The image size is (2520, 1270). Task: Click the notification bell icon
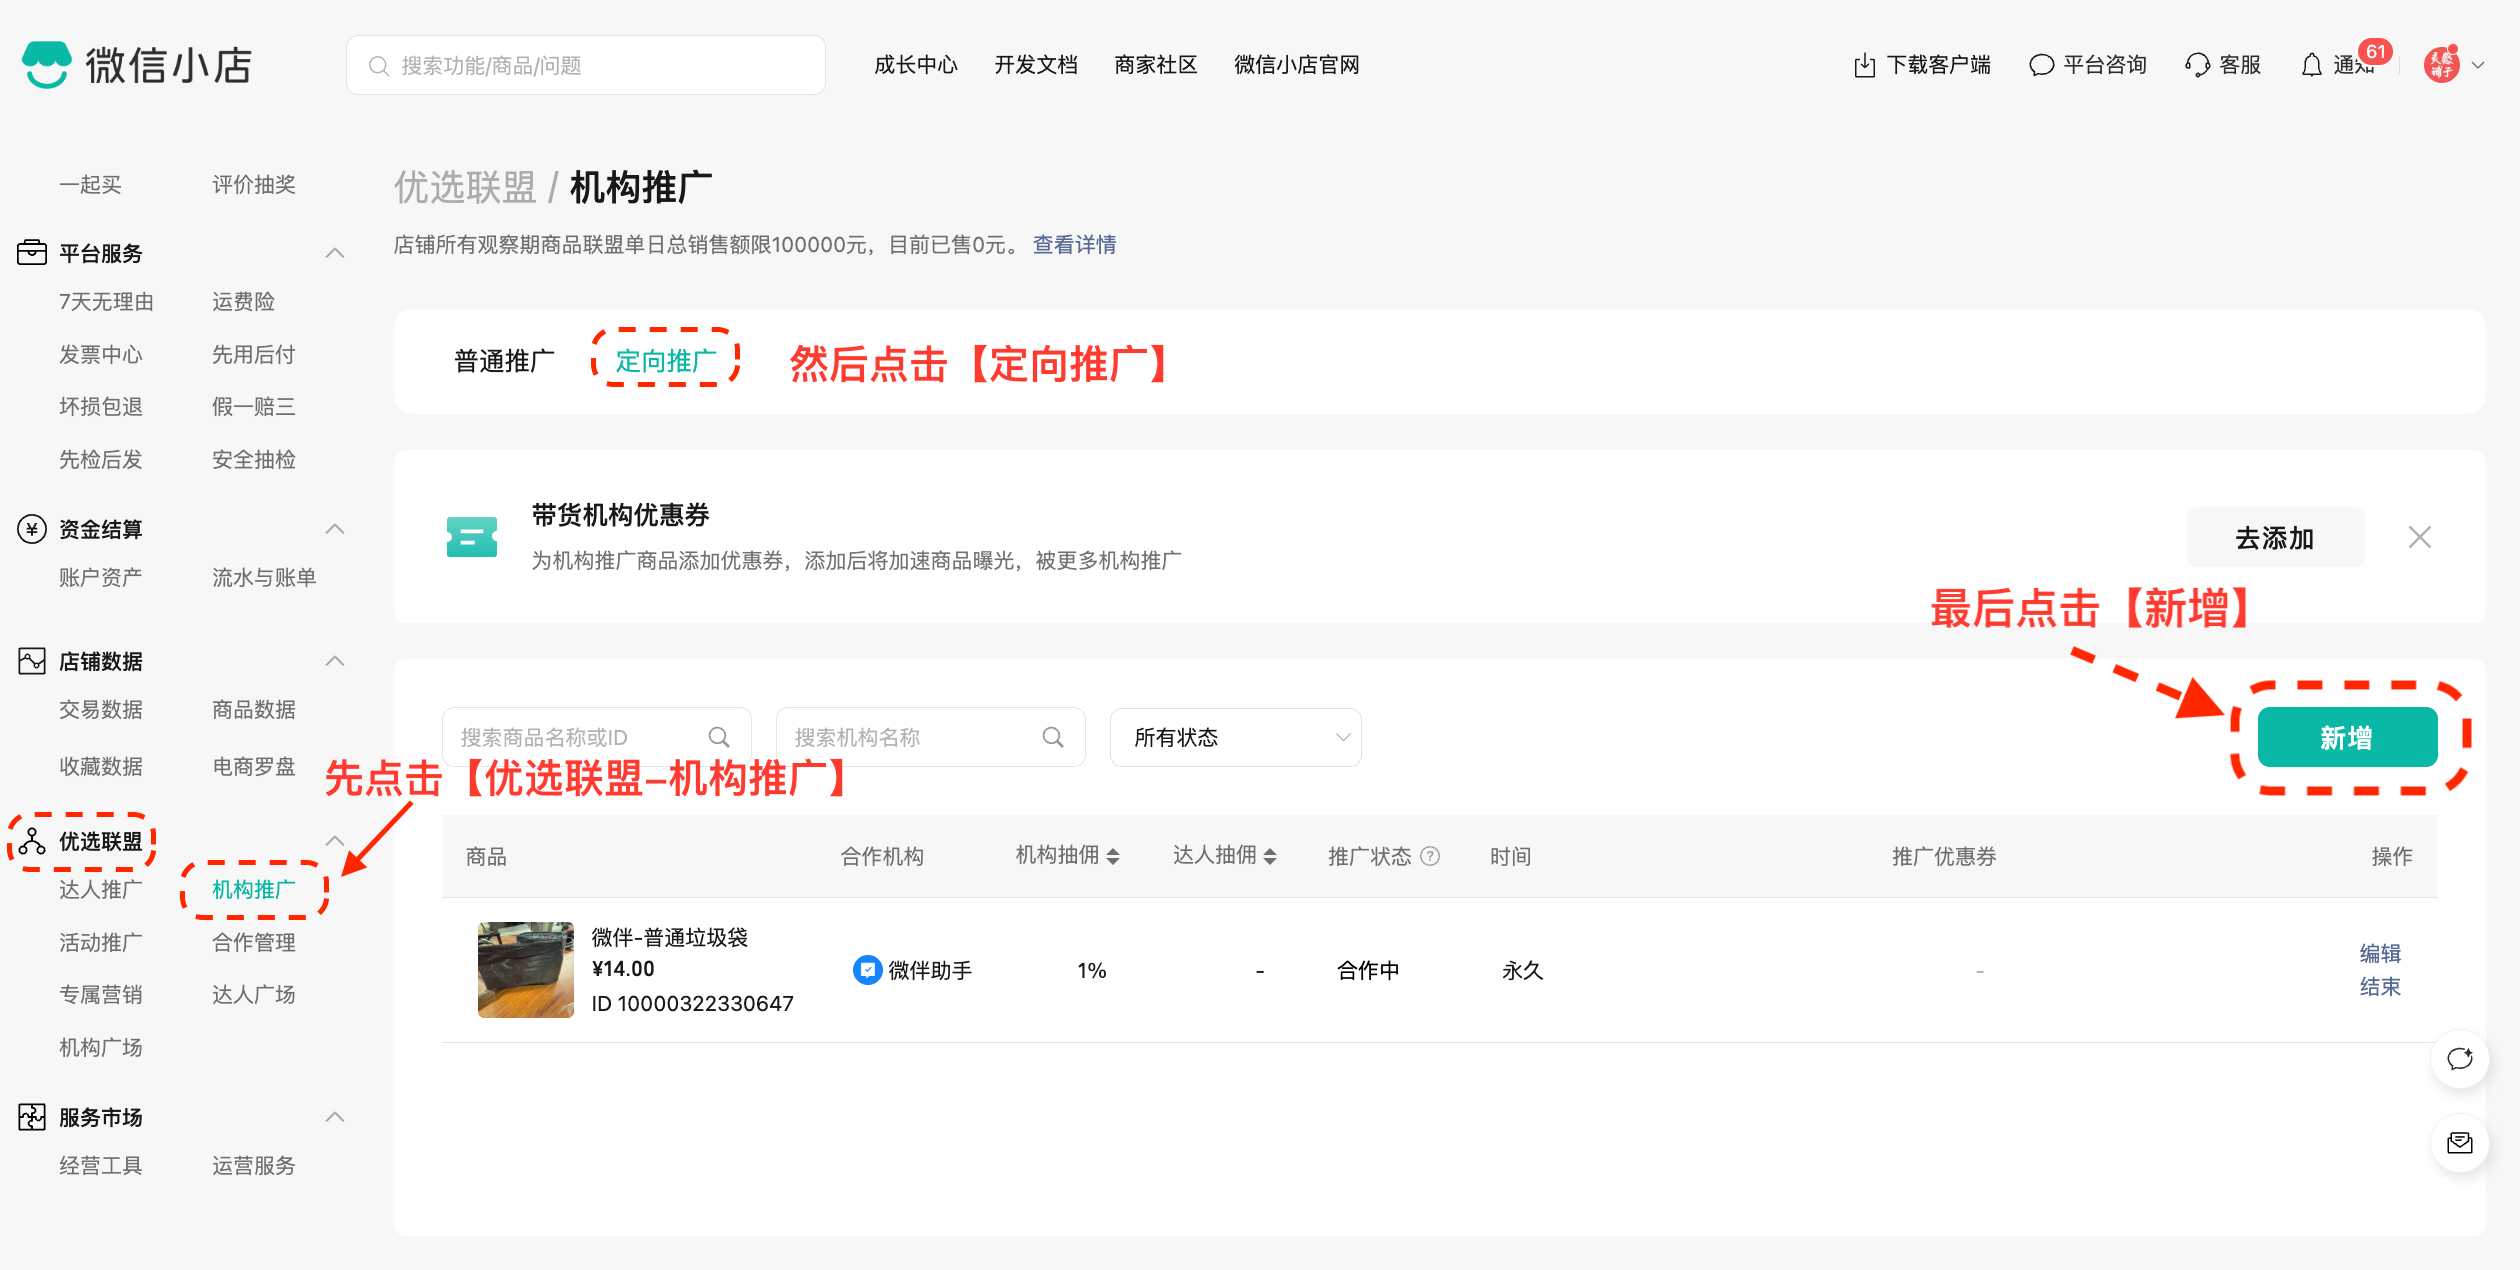click(x=2311, y=65)
